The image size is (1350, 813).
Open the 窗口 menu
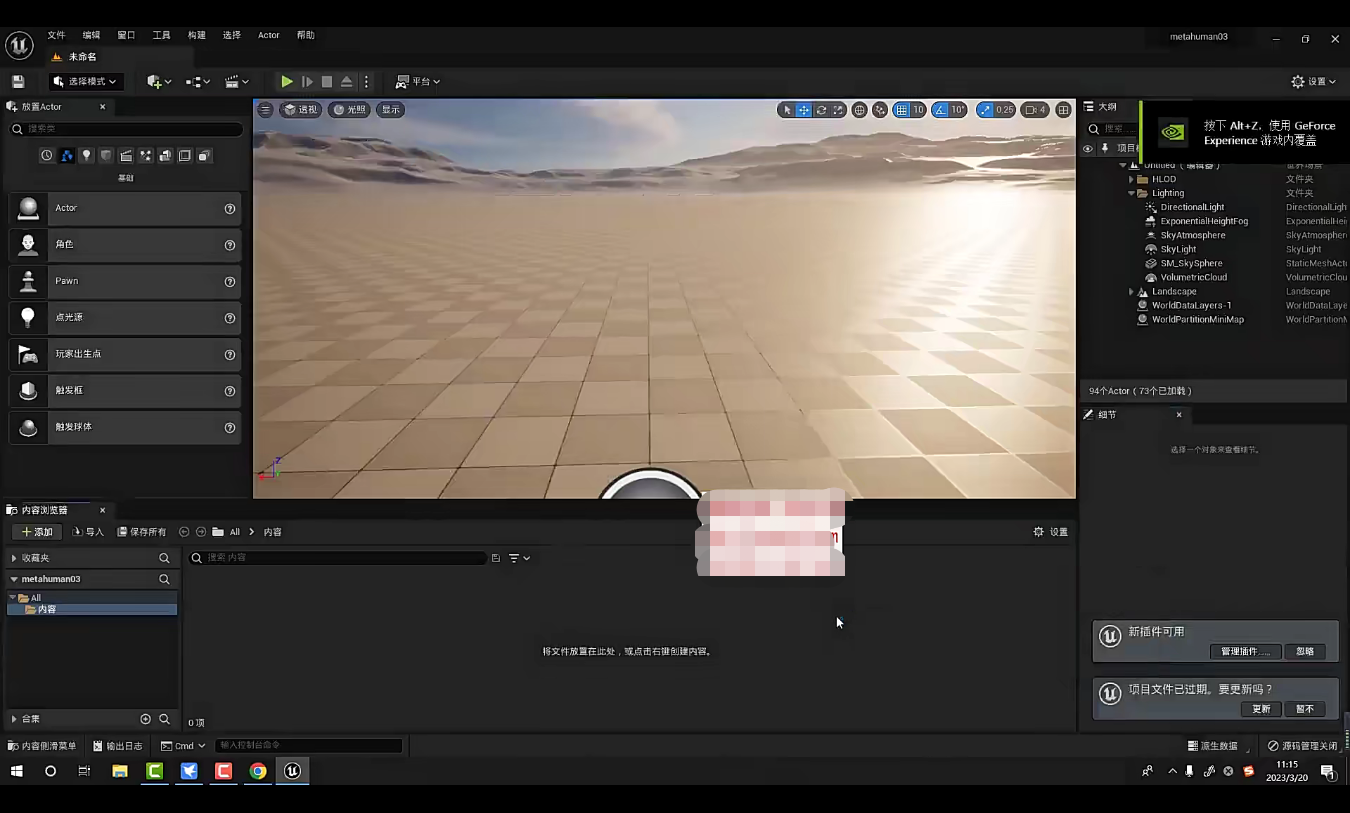(126, 35)
